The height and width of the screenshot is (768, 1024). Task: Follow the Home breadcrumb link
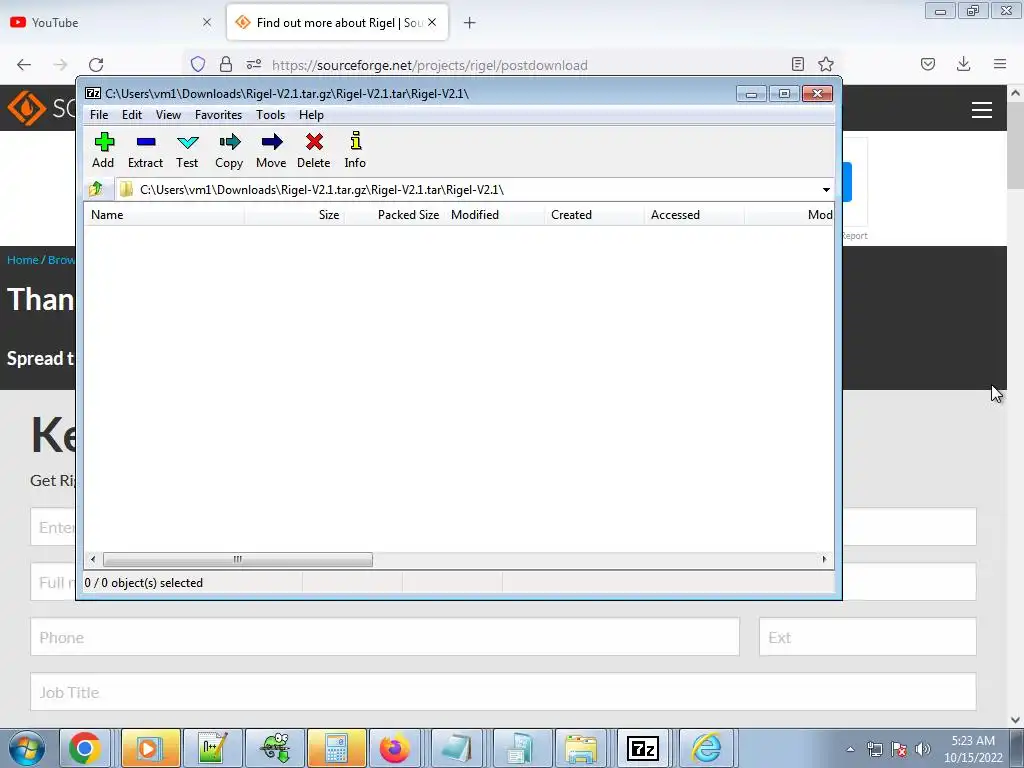[x=23, y=260]
